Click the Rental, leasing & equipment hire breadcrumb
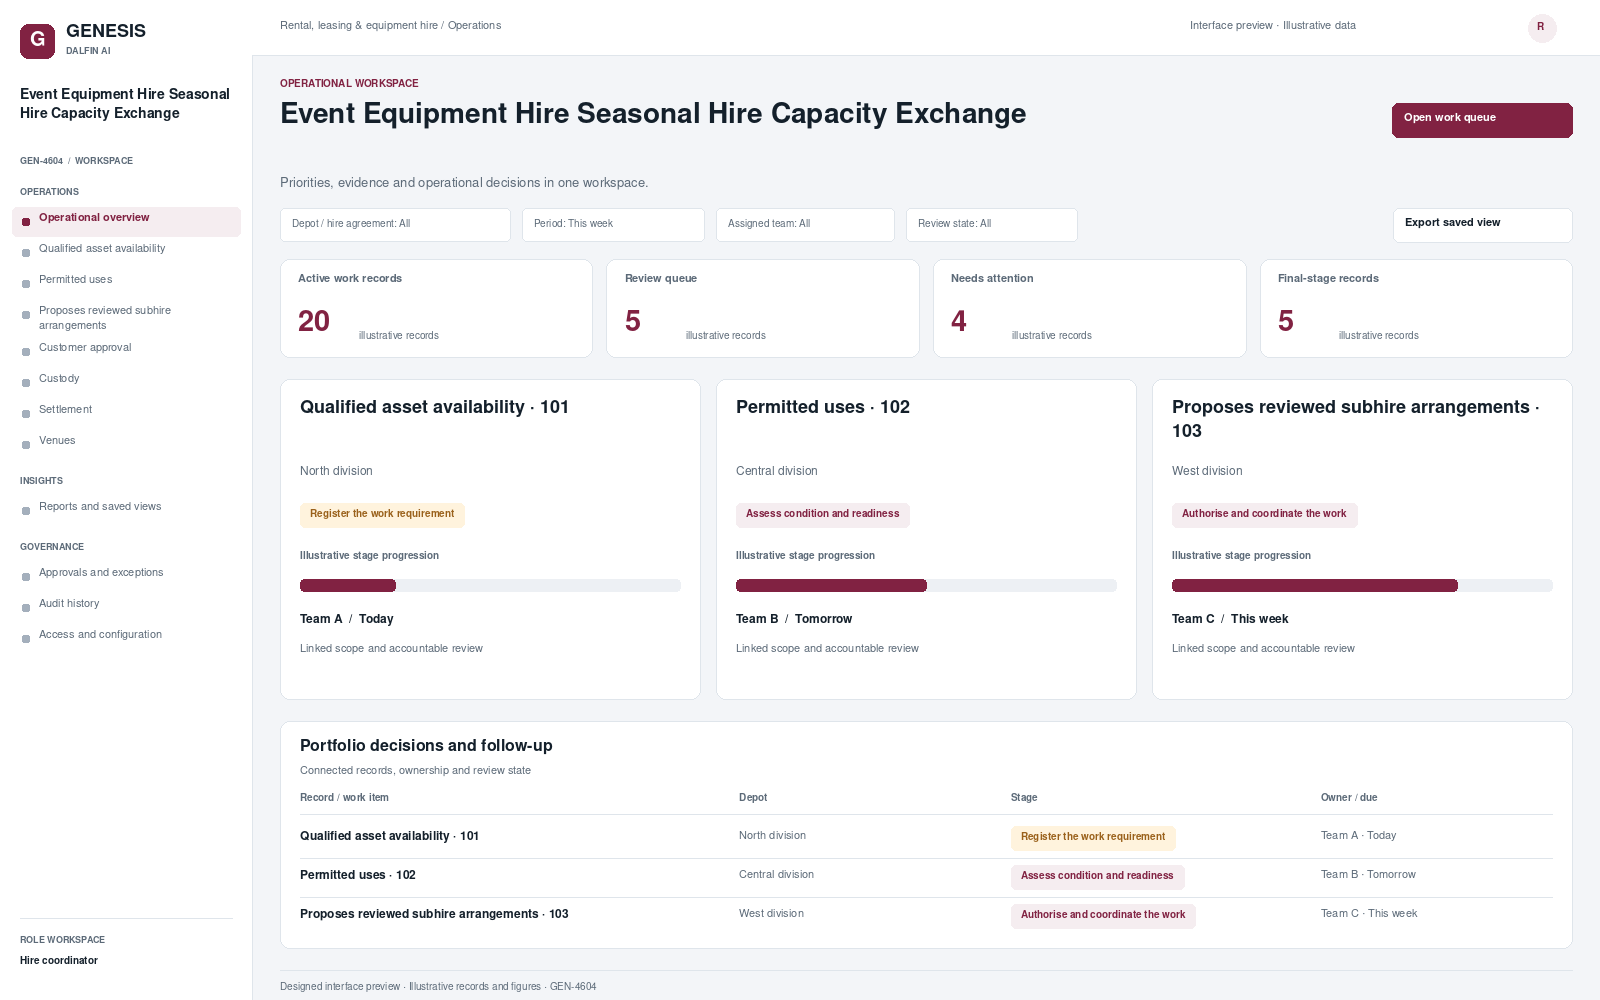Viewport: 1600px width, 1000px height. pyautogui.click(x=359, y=26)
